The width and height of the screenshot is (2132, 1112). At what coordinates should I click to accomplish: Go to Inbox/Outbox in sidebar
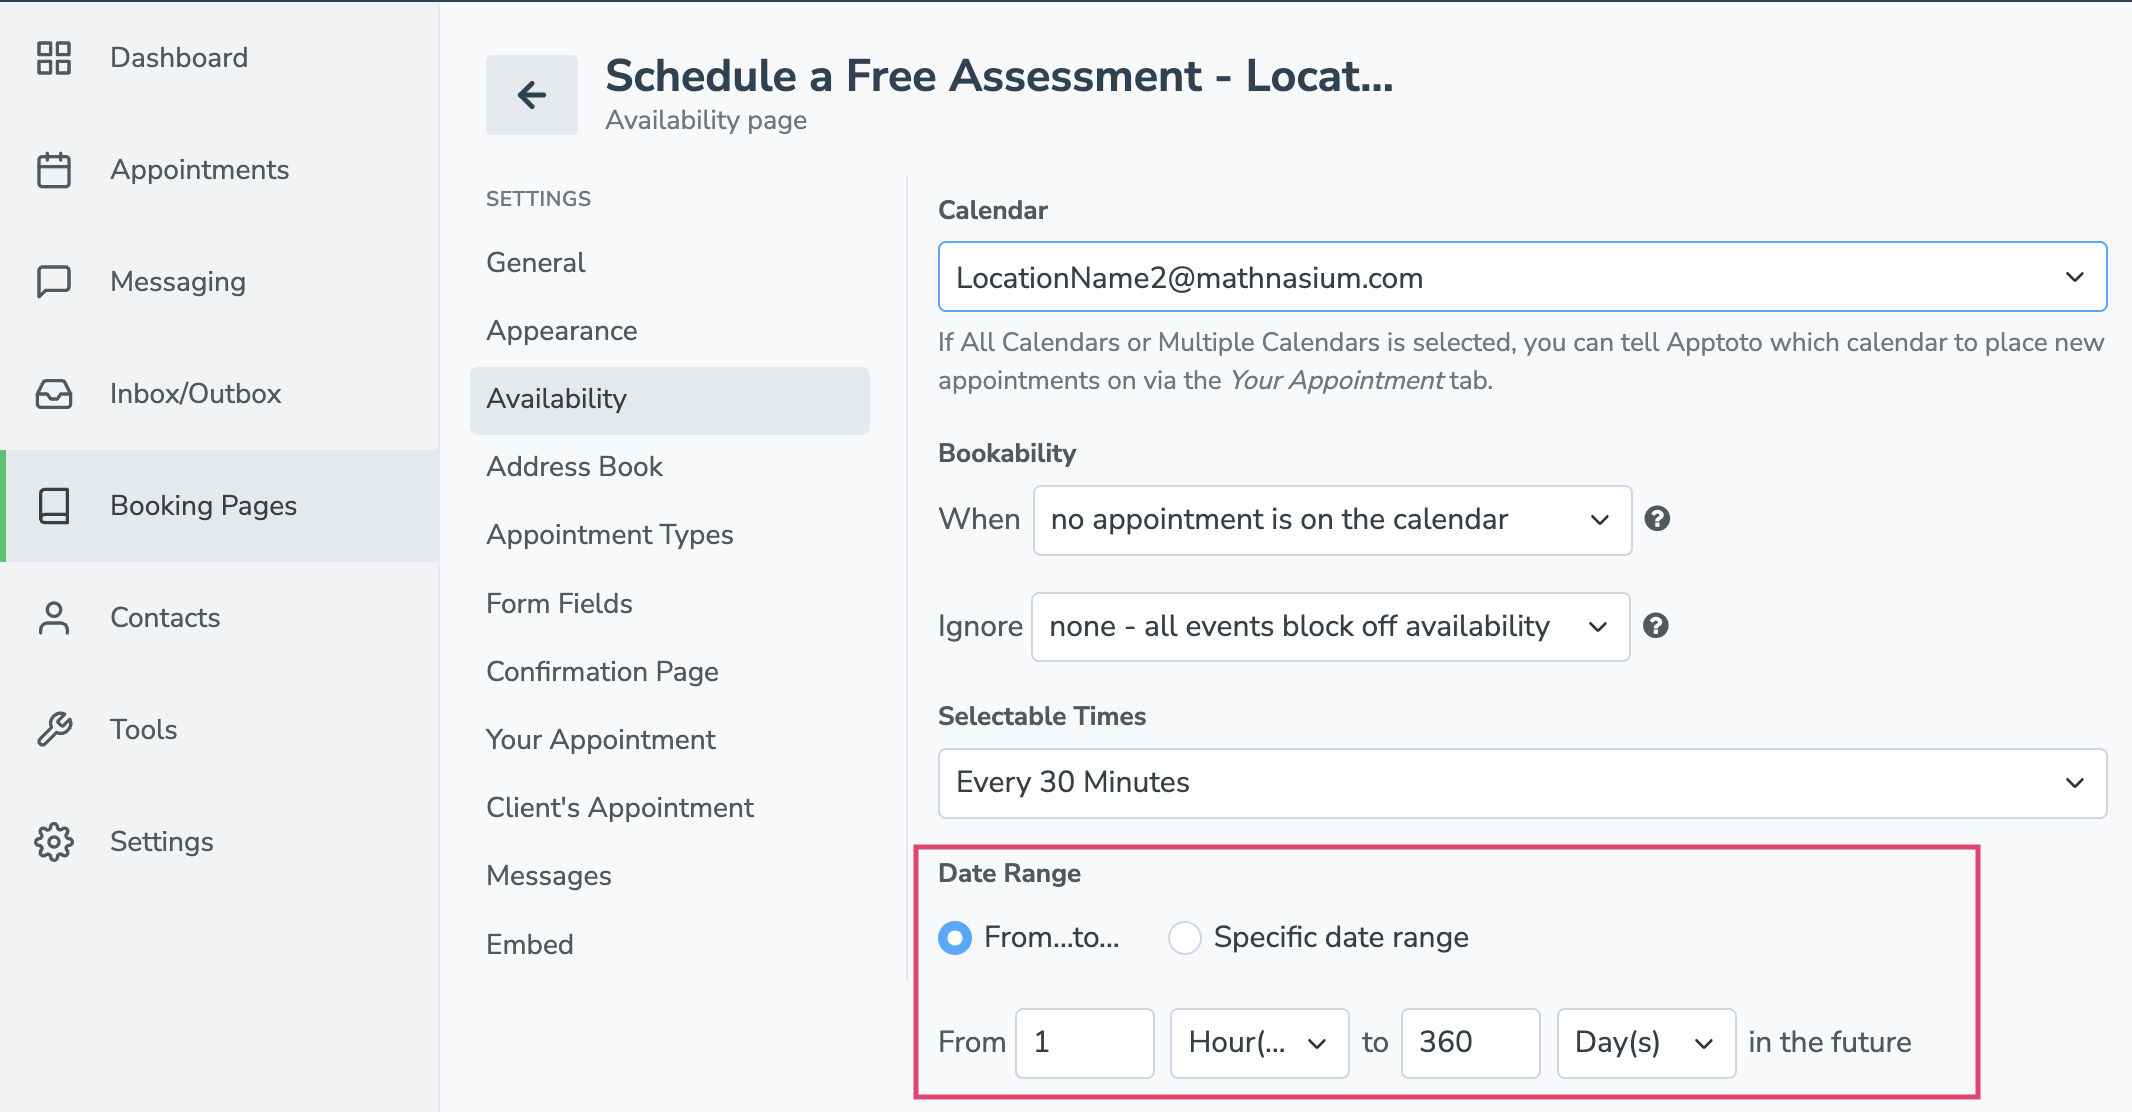[219, 394]
